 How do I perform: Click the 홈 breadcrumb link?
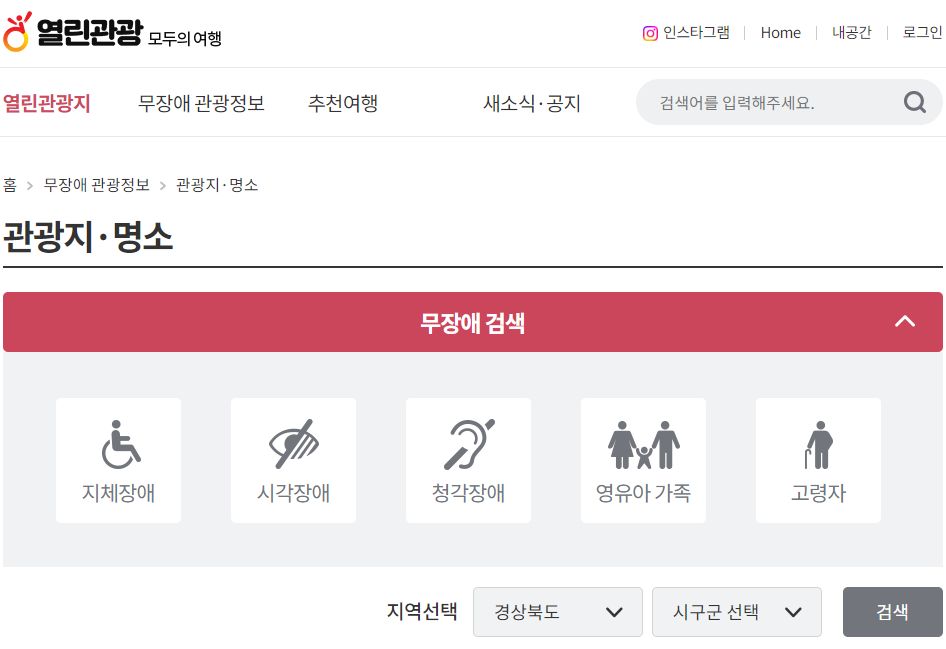pyautogui.click(x=10, y=185)
